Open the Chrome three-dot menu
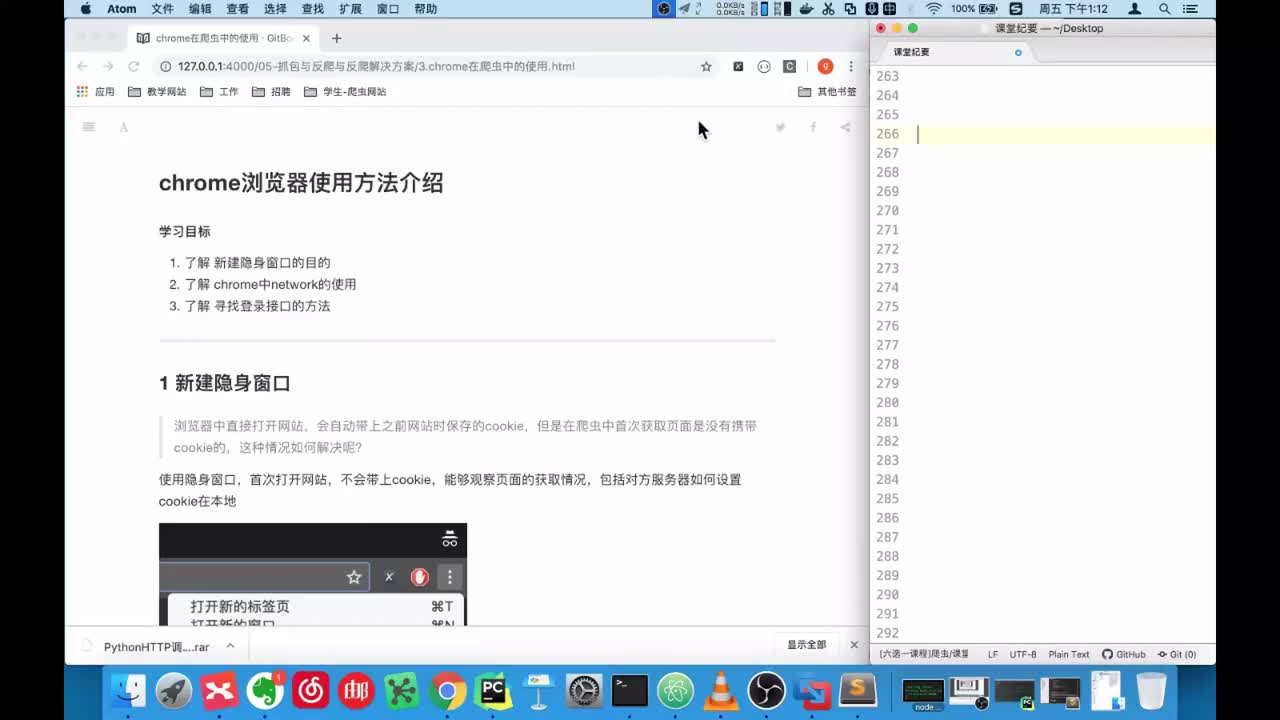This screenshot has height=720, width=1280. [851, 66]
